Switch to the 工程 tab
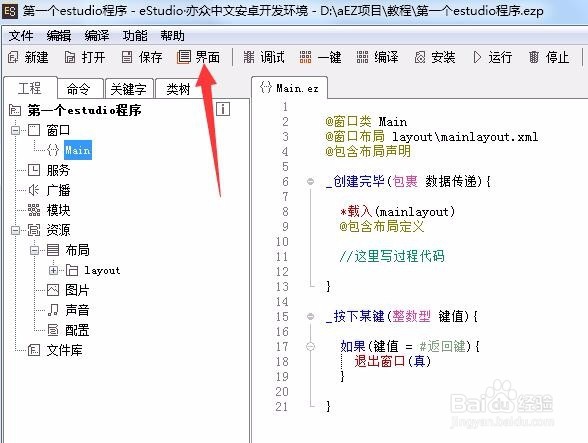 coord(30,88)
